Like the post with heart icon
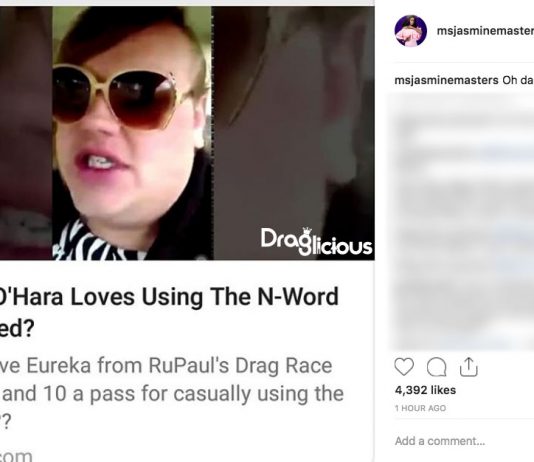 click(x=404, y=367)
